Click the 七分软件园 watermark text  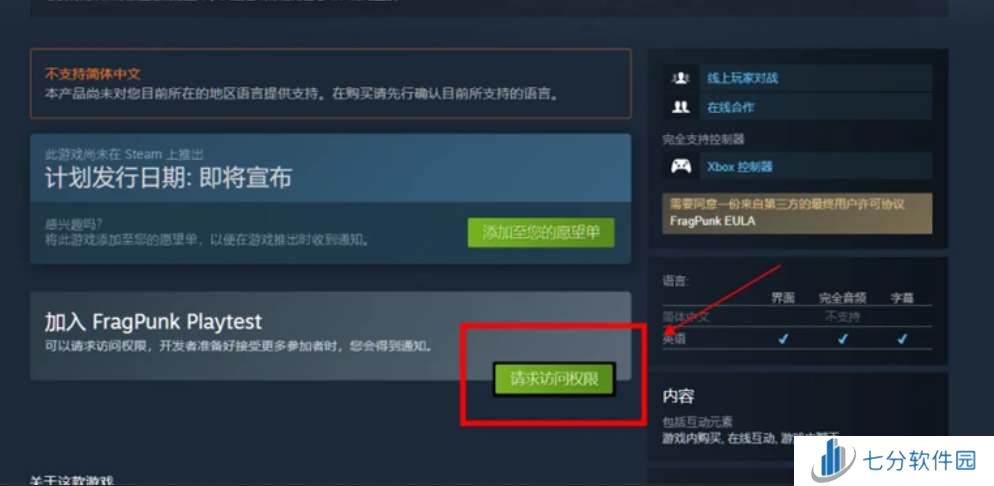(919, 460)
